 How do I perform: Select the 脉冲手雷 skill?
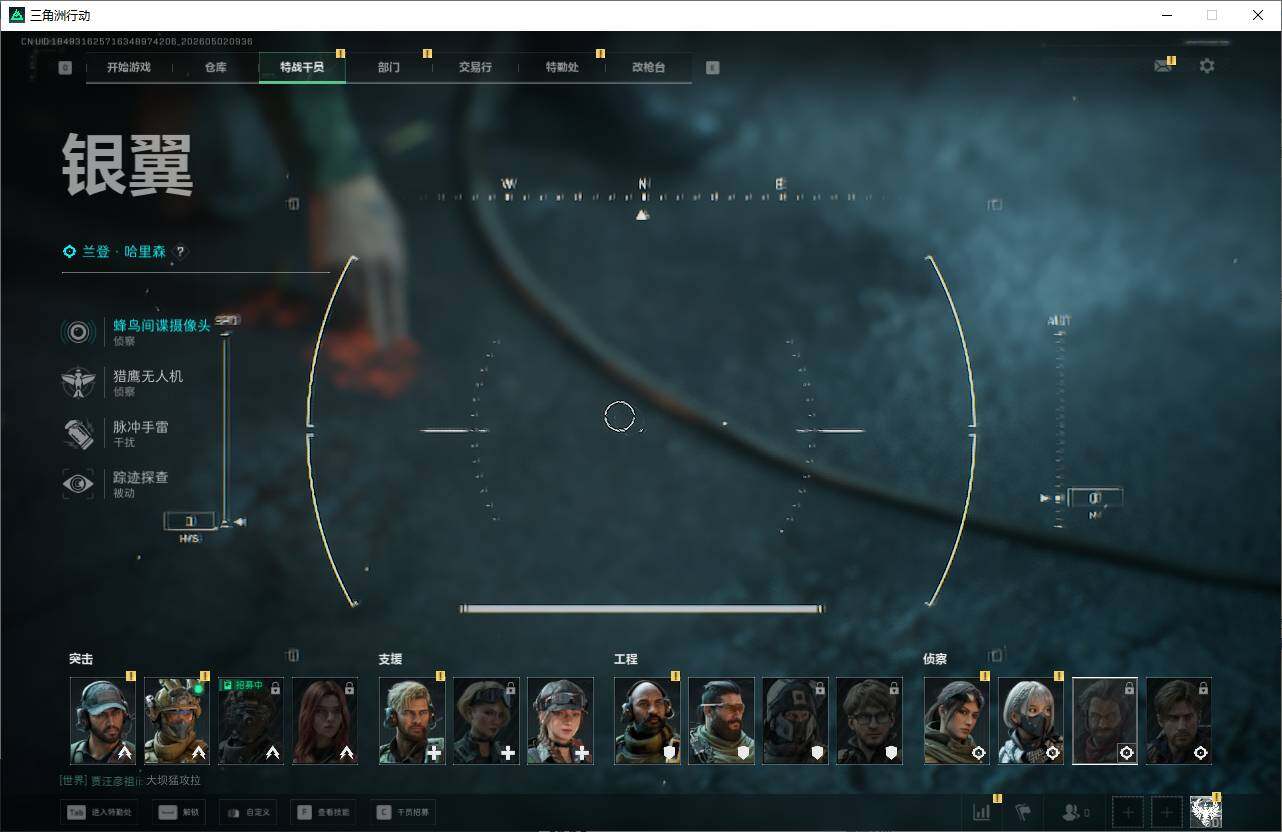tap(115, 433)
